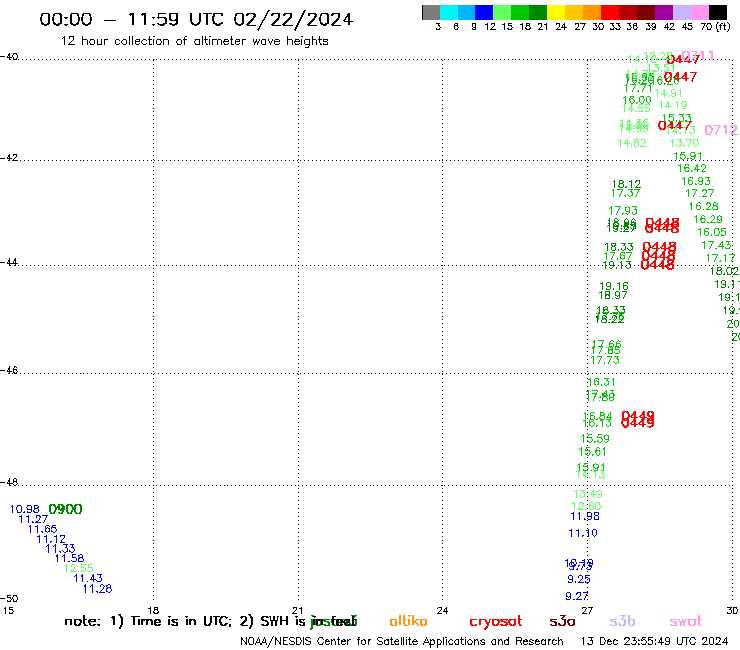Click the purple swatch in the color scale
The width and height of the screenshot is (740, 650).
tap(664, 12)
